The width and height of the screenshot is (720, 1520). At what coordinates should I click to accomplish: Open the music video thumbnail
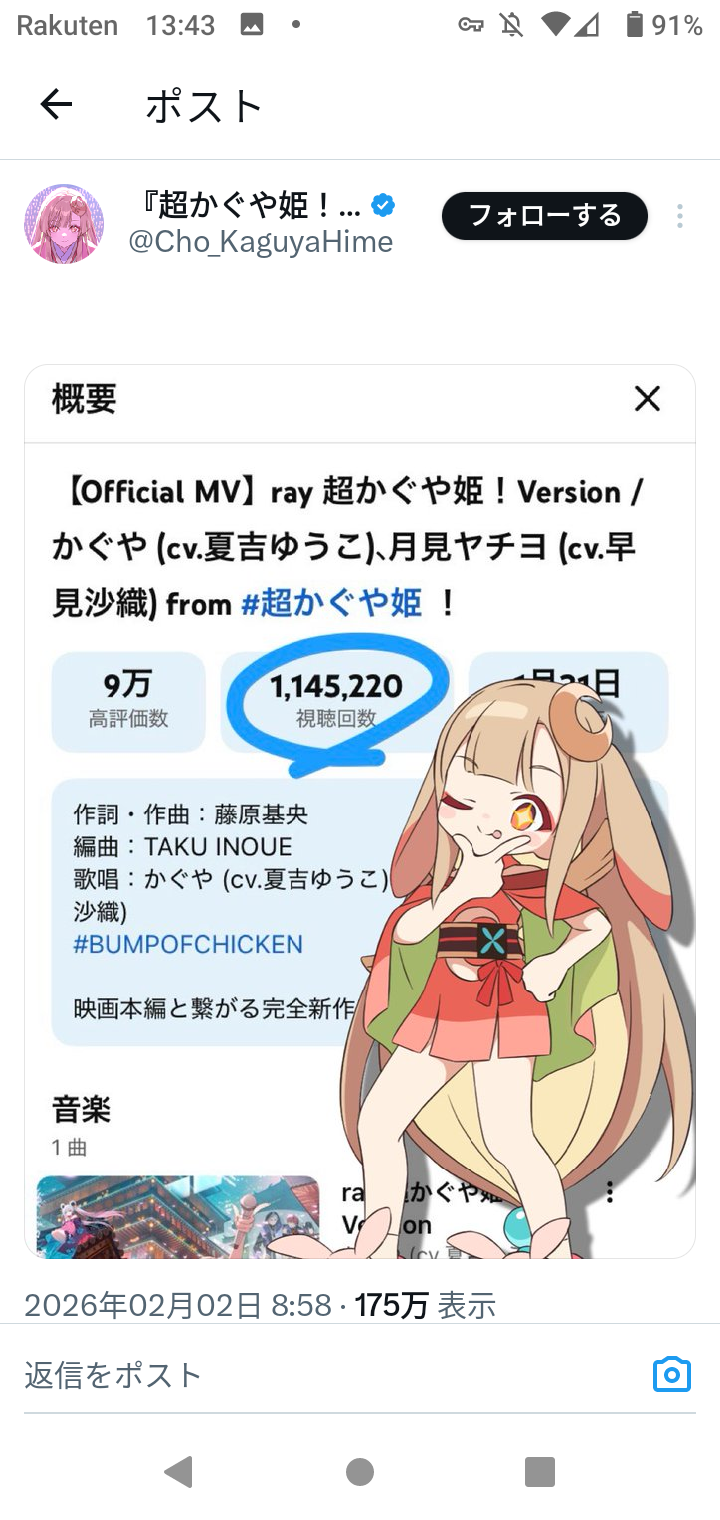coord(178,1216)
